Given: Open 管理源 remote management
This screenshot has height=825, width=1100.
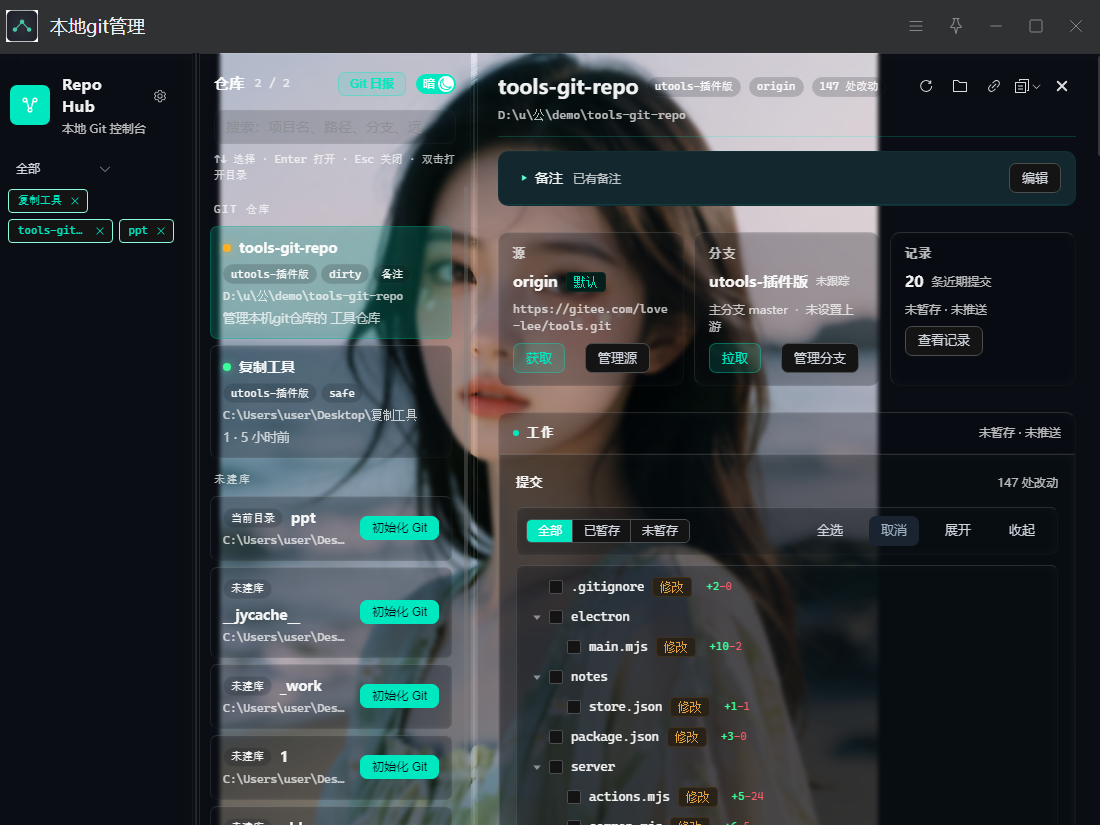Looking at the screenshot, I should pos(617,358).
